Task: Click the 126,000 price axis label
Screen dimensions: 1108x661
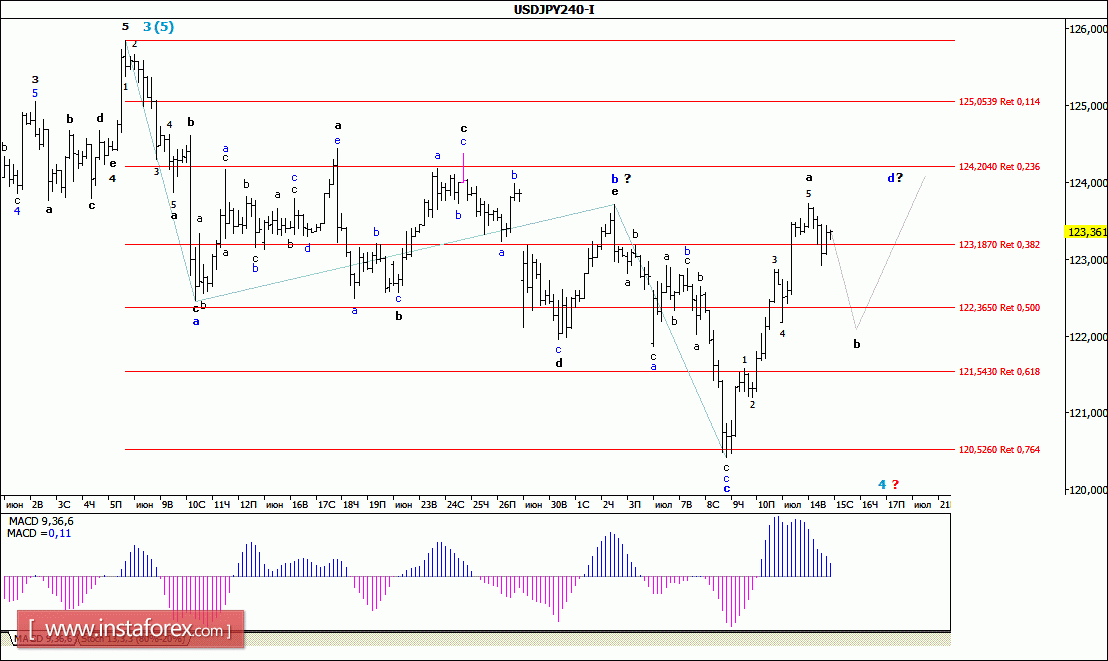Action: coord(1089,29)
